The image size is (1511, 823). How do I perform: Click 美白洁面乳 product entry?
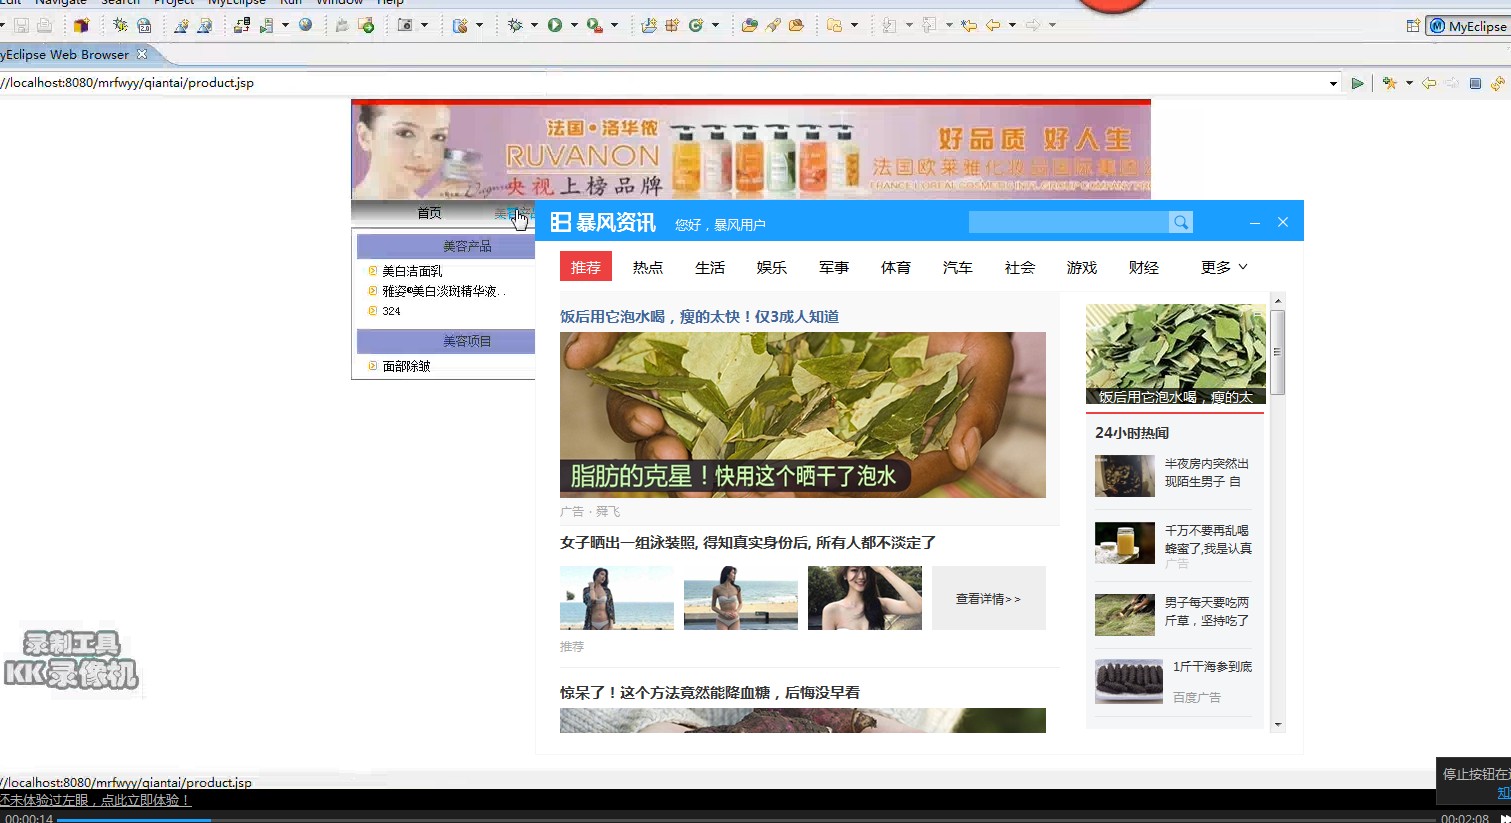click(412, 271)
